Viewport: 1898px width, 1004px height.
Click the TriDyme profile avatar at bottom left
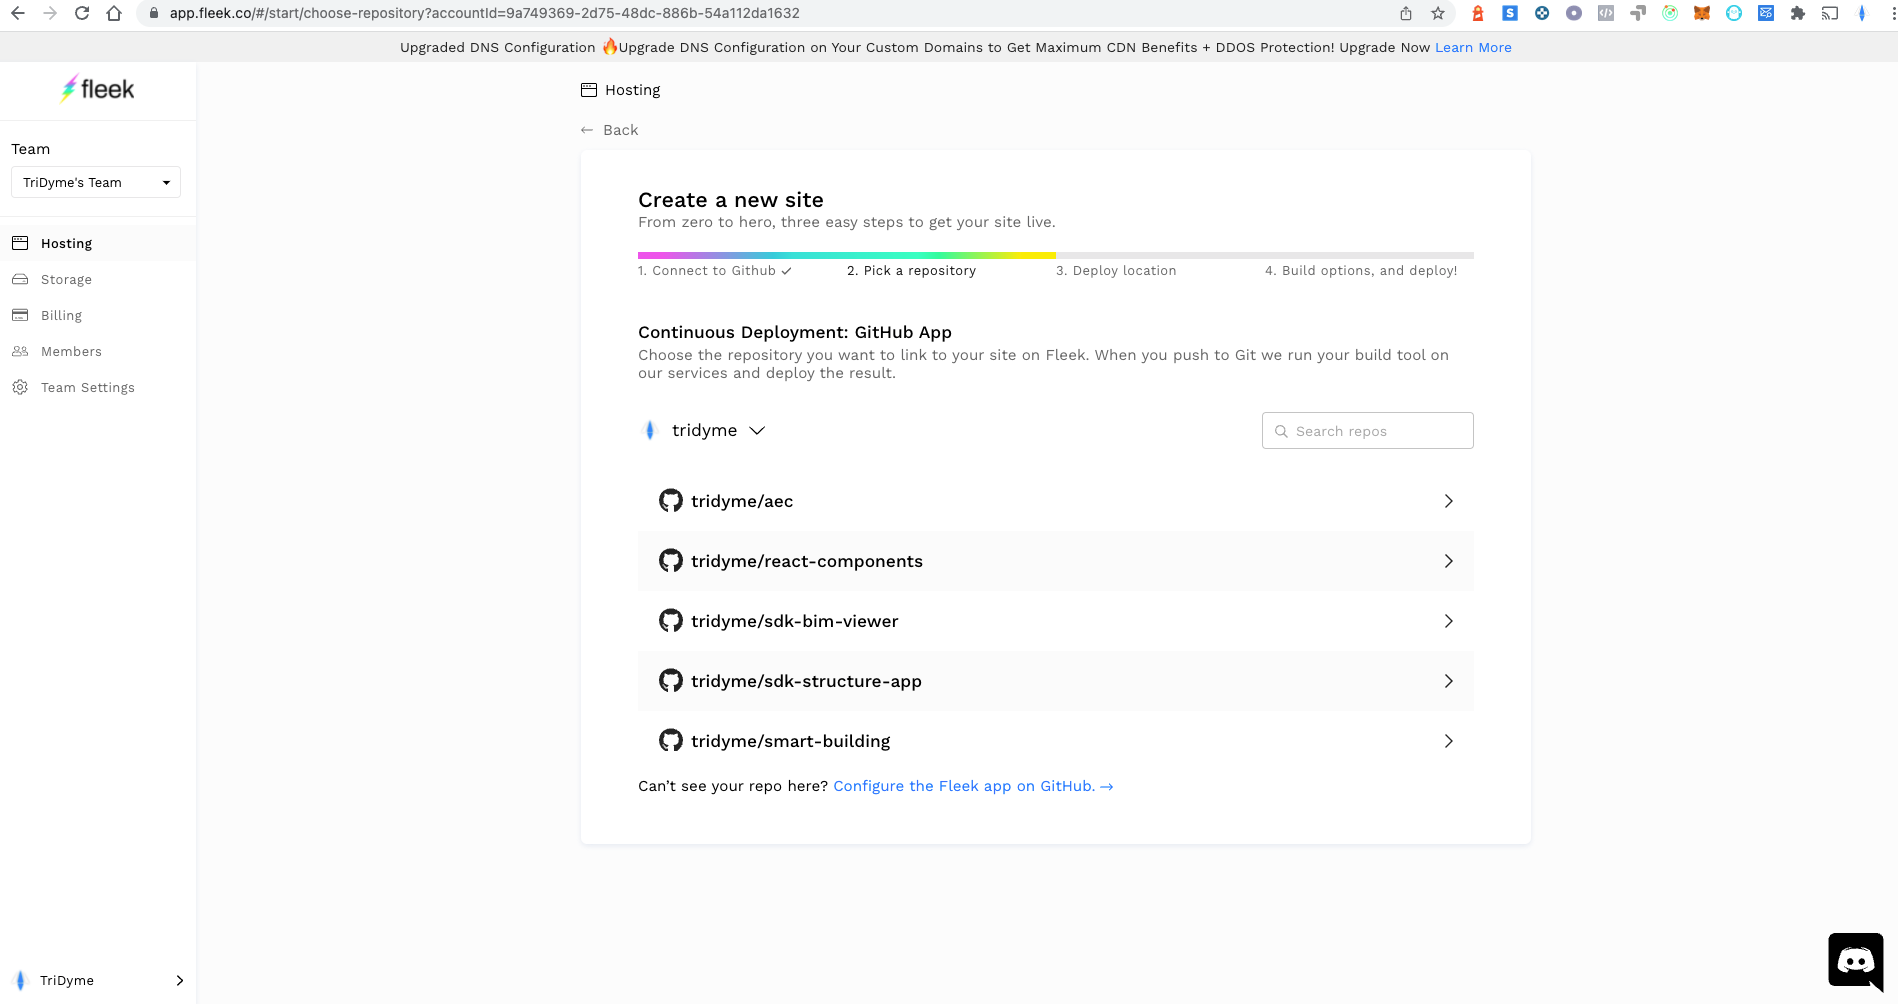(20, 980)
